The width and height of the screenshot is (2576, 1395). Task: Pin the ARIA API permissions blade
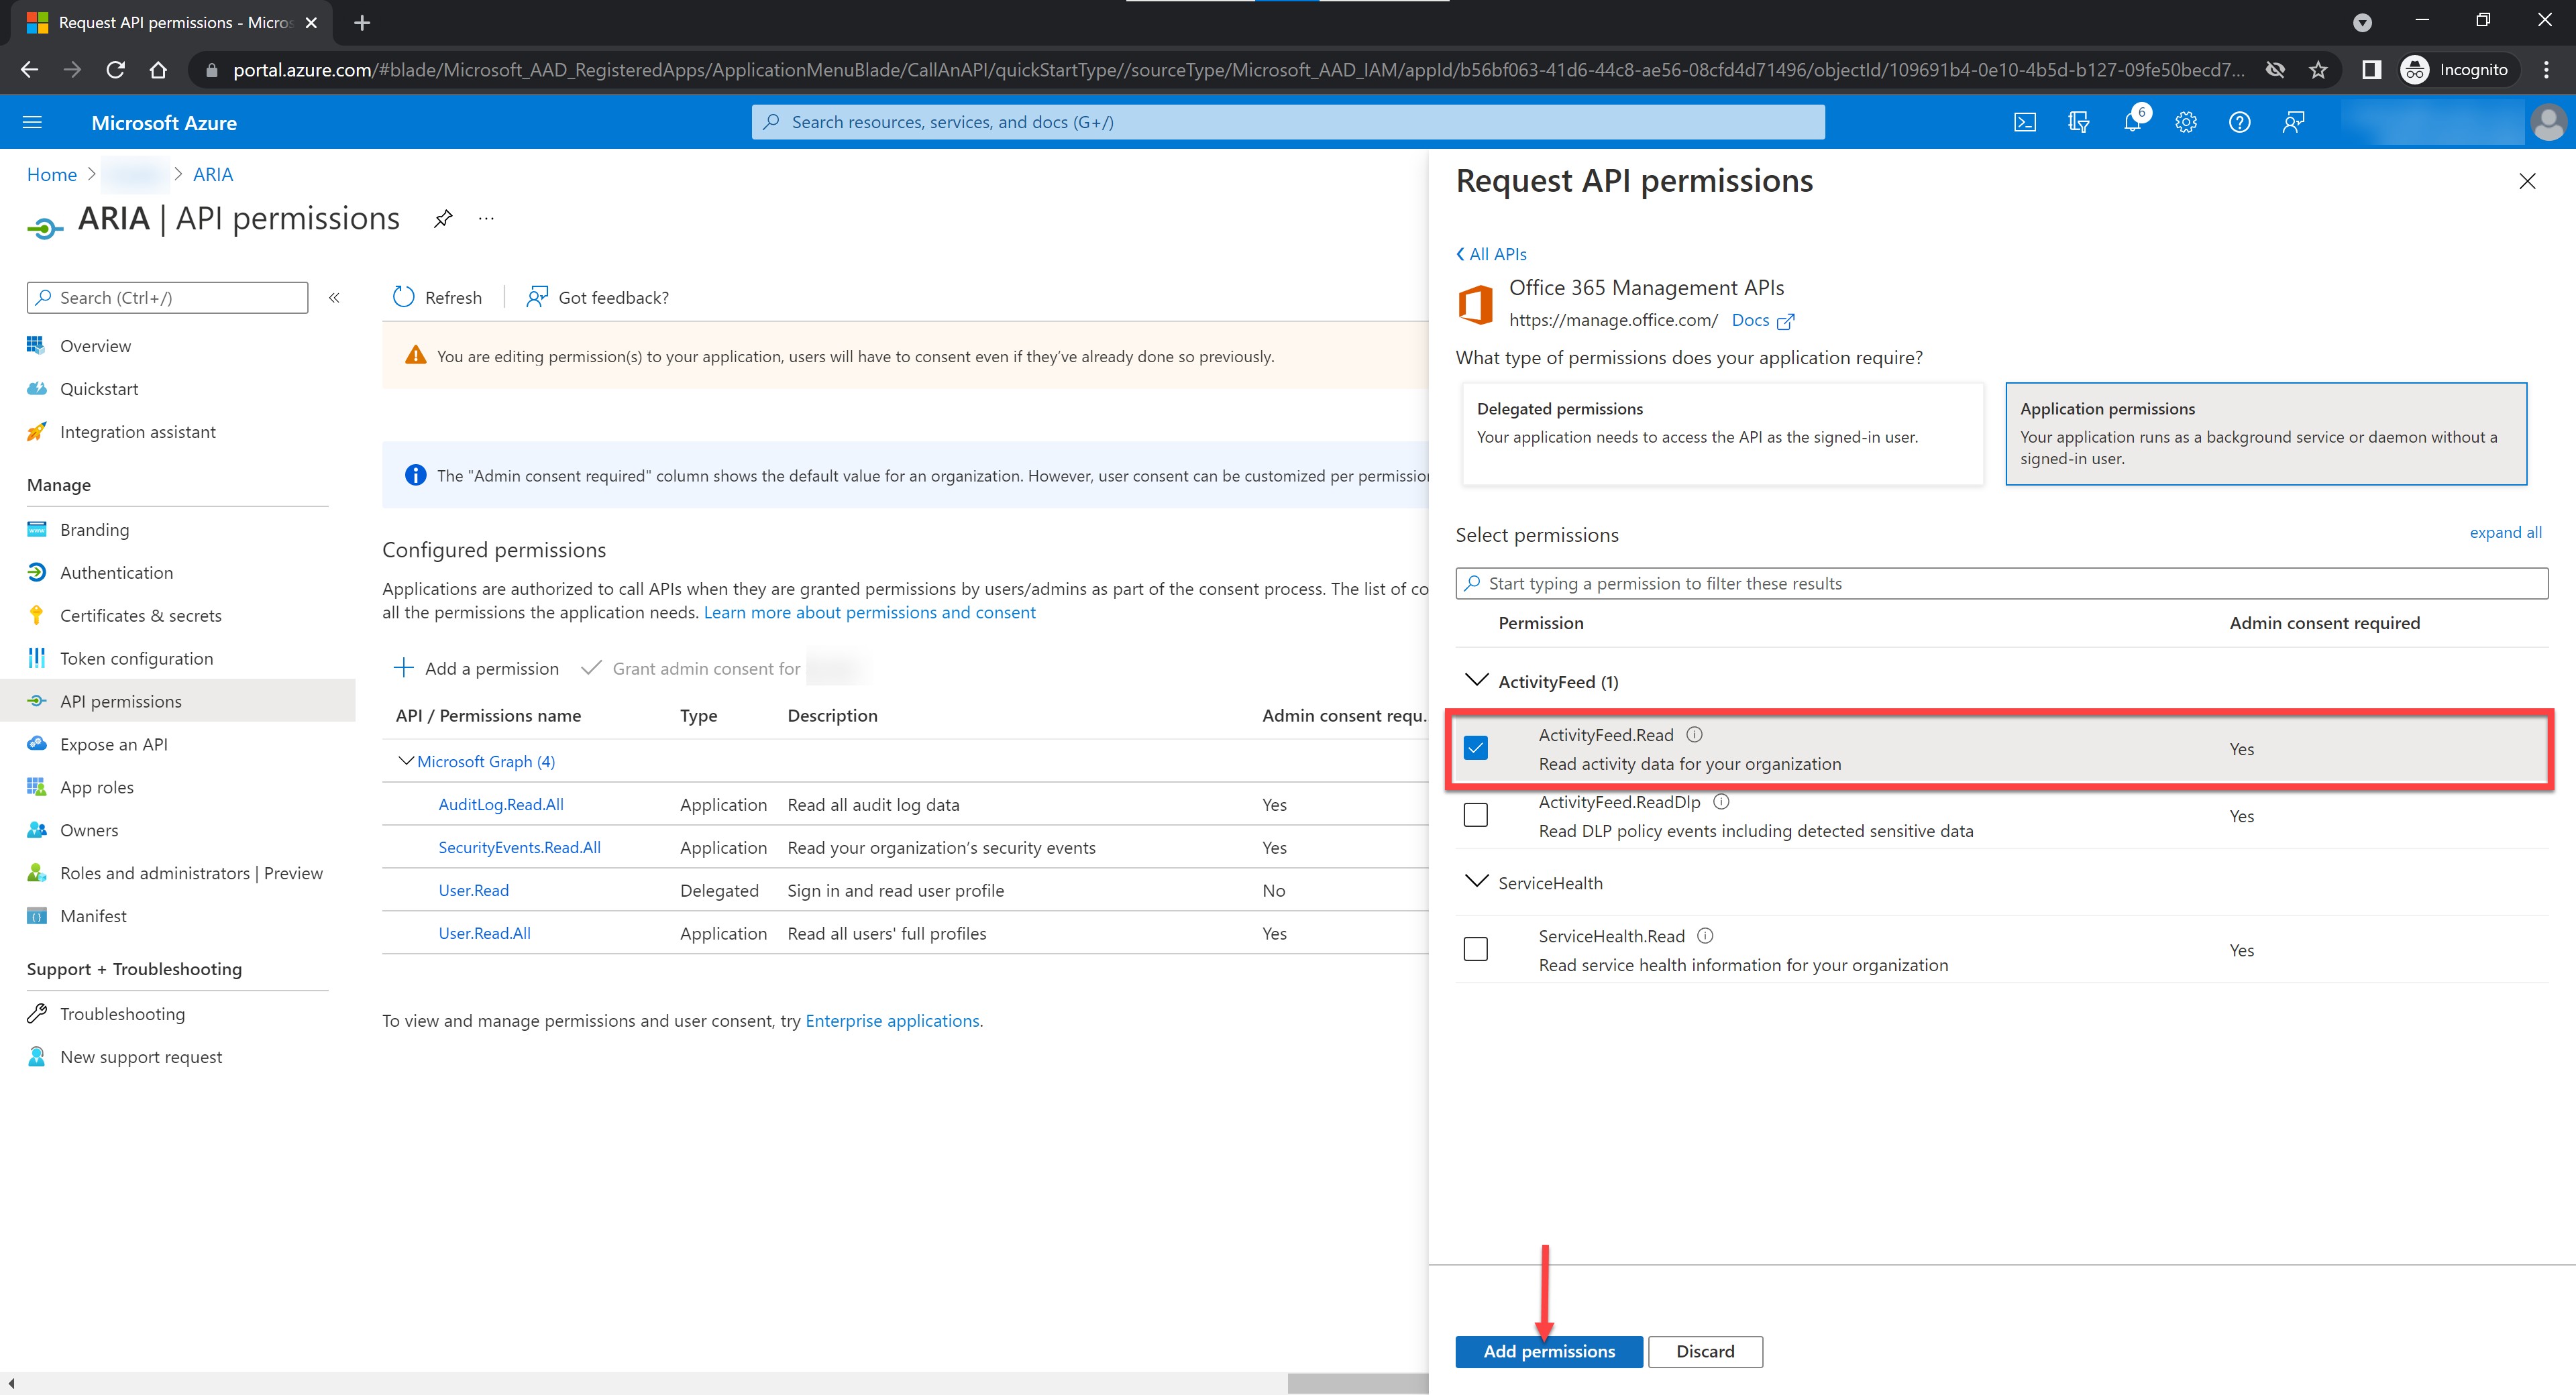coord(443,218)
